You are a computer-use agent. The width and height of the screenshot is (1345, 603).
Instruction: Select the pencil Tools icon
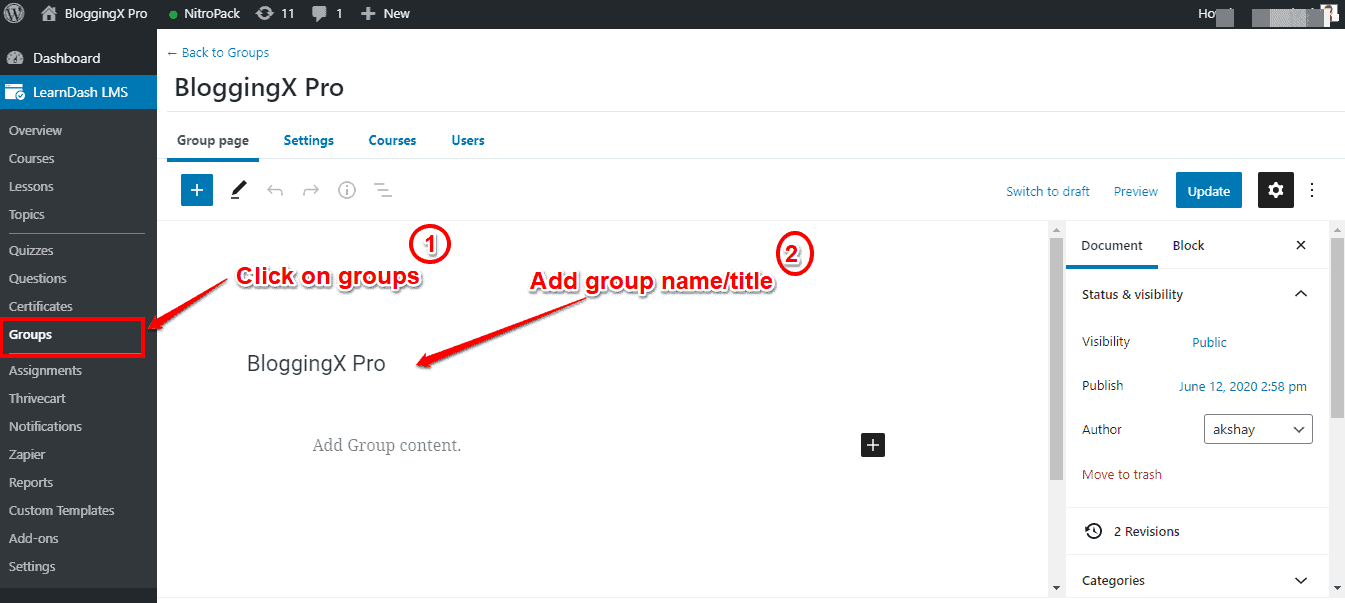[x=238, y=190]
